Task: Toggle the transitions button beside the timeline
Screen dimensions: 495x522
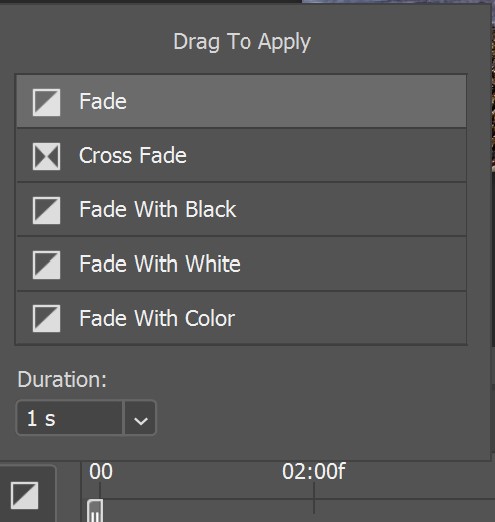Action: [25, 495]
